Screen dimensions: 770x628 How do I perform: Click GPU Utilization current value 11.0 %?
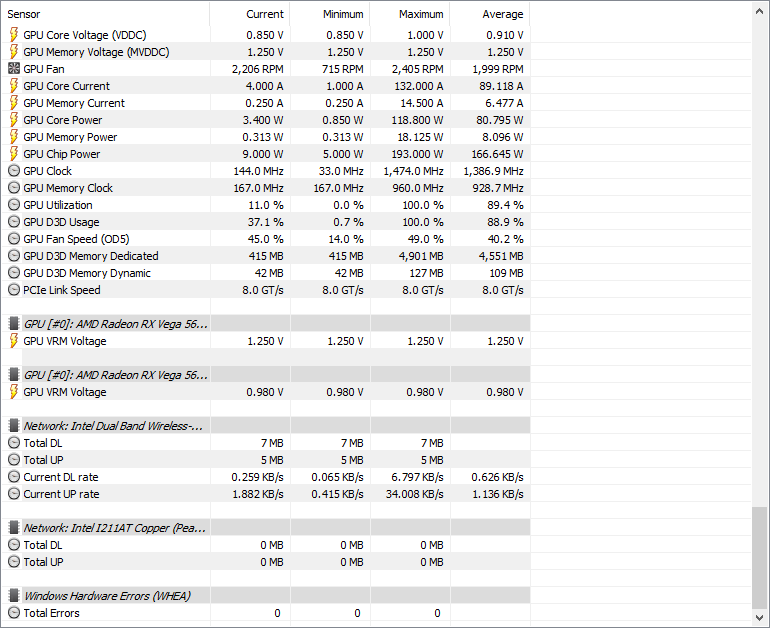click(265, 205)
